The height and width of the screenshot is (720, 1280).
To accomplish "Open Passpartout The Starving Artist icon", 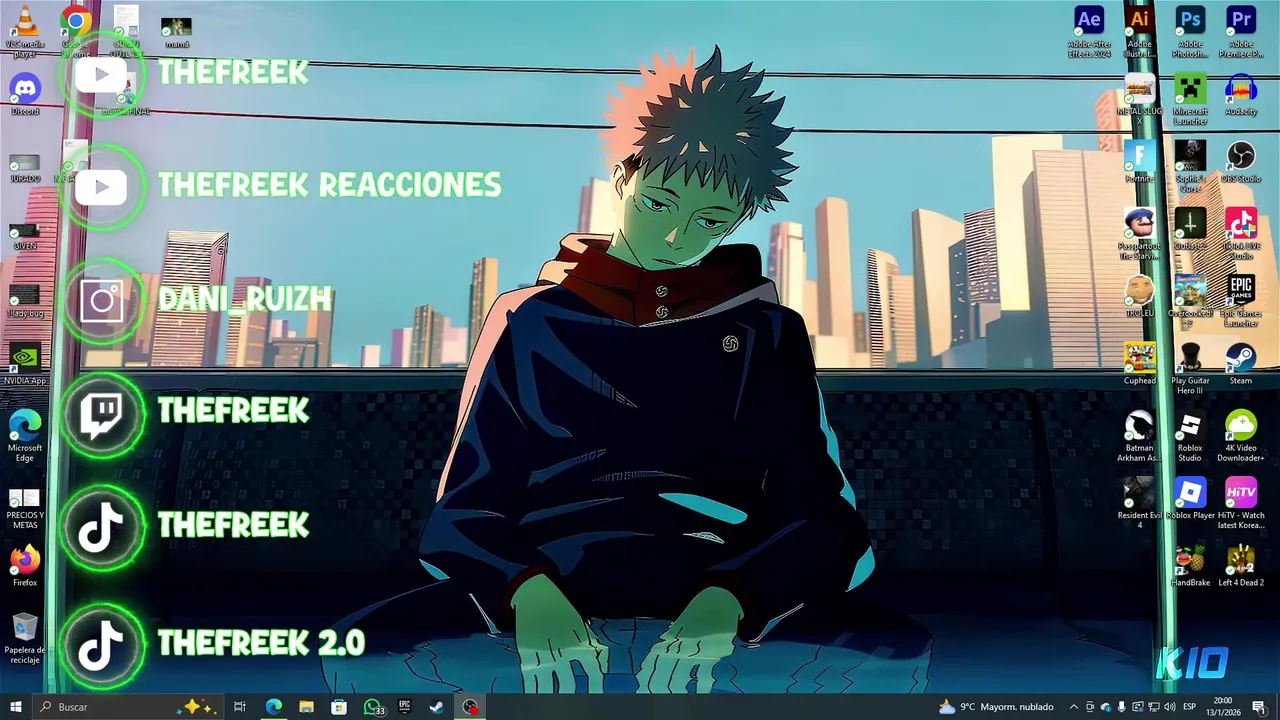I will coord(1139,234).
